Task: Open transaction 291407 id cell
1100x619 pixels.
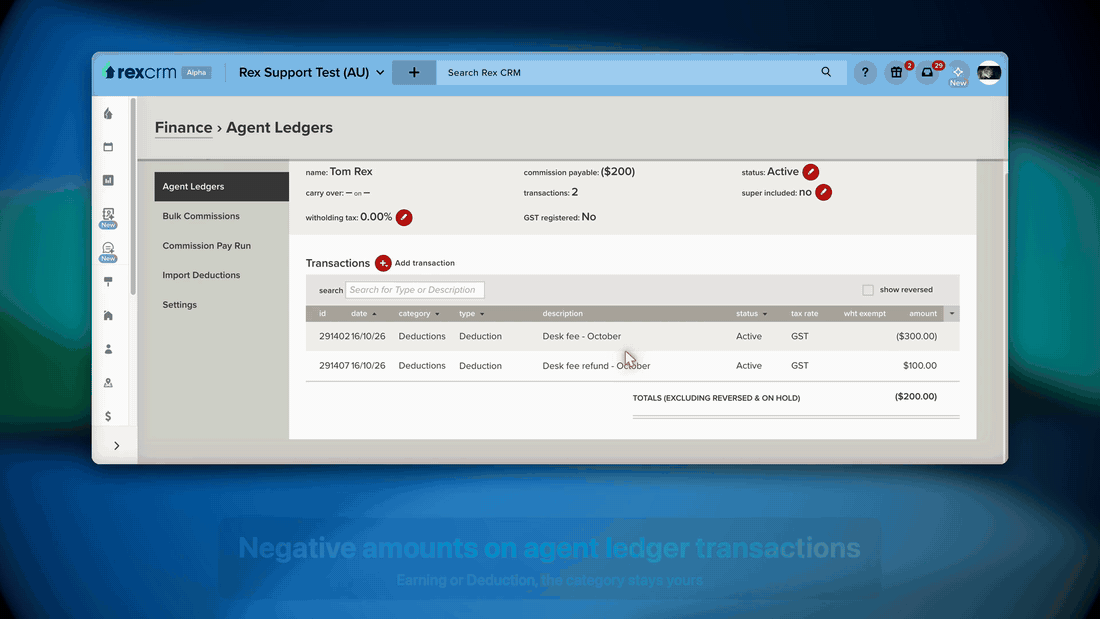Action: pyautogui.click(x=334, y=366)
